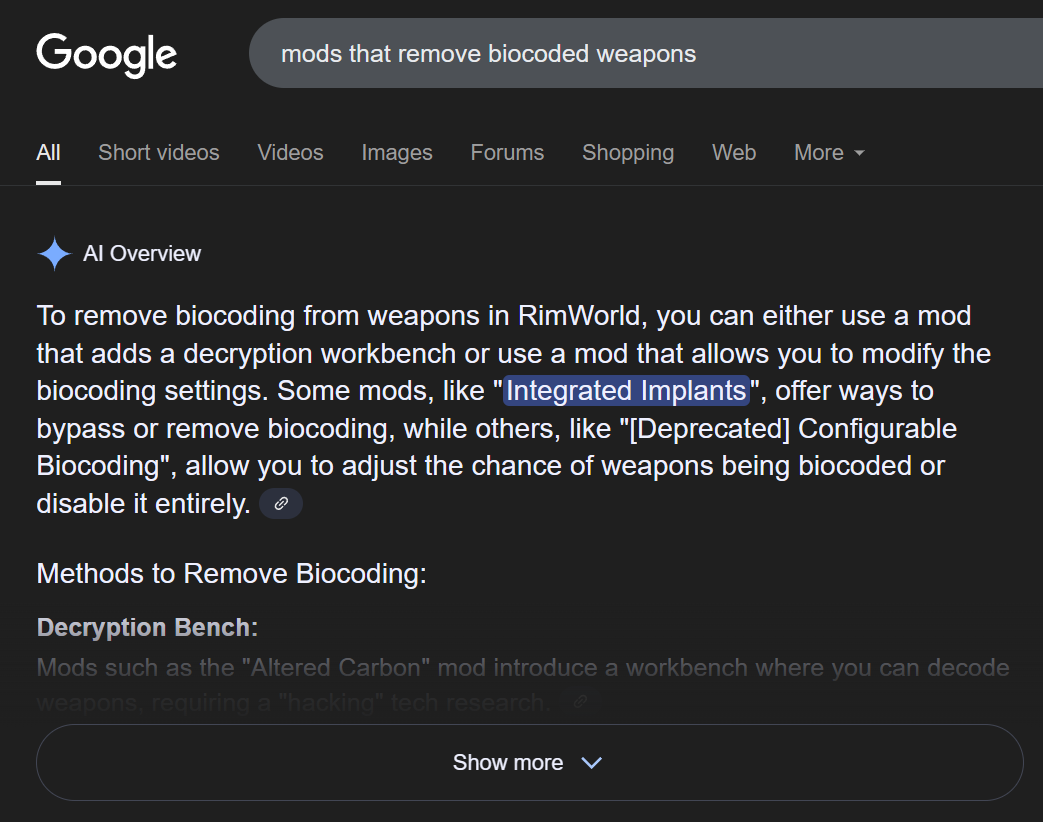Expand the More search filters dropdown
Image resolution: width=1043 pixels, height=822 pixels.
[x=829, y=152]
